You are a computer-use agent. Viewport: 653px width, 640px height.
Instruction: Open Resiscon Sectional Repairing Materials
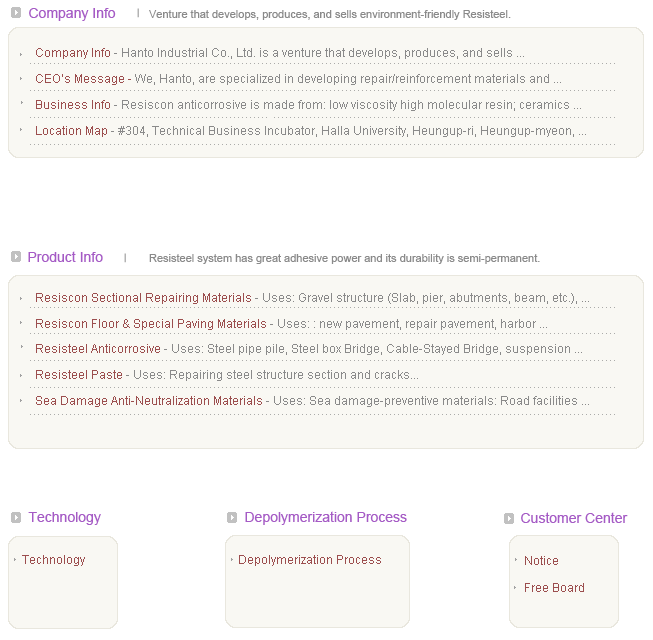[x=143, y=298]
